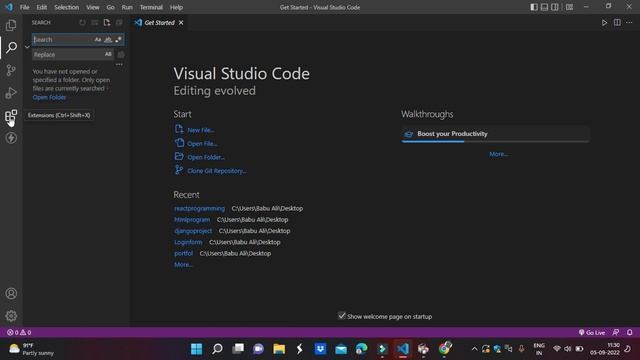Toggle Match Whole Word in search box

(108, 40)
